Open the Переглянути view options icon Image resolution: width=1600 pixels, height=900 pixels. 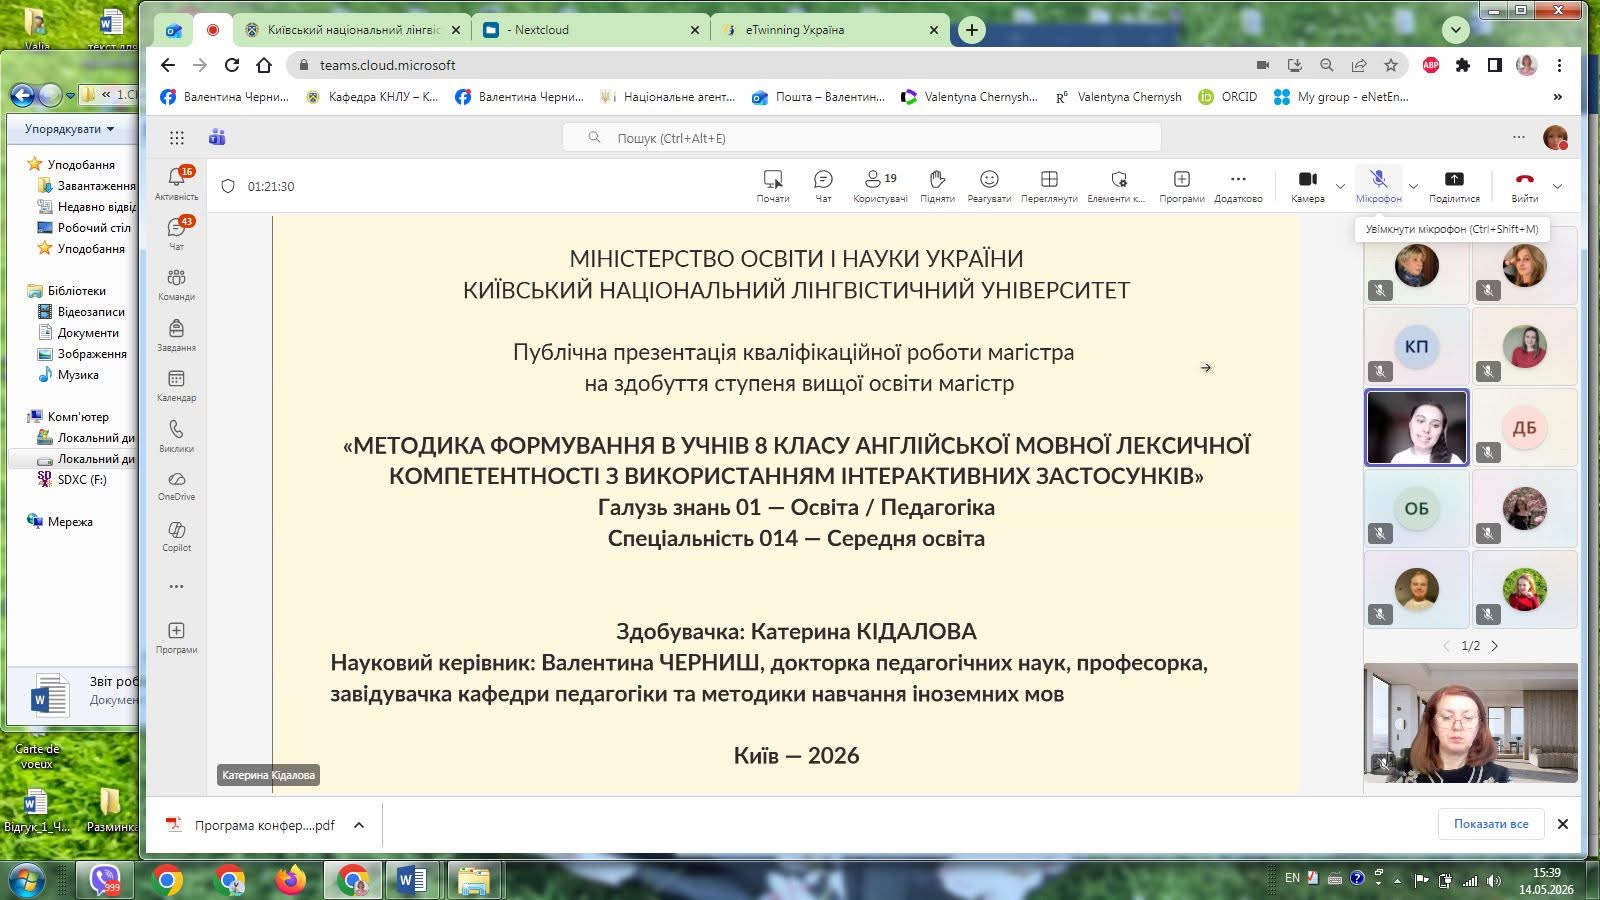tap(1049, 185)
